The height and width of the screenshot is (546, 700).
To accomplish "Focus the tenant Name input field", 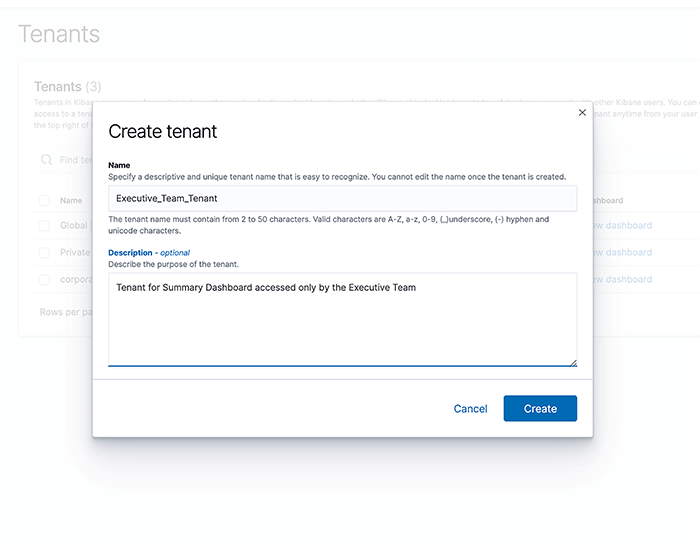I will (x=342, y=198).
